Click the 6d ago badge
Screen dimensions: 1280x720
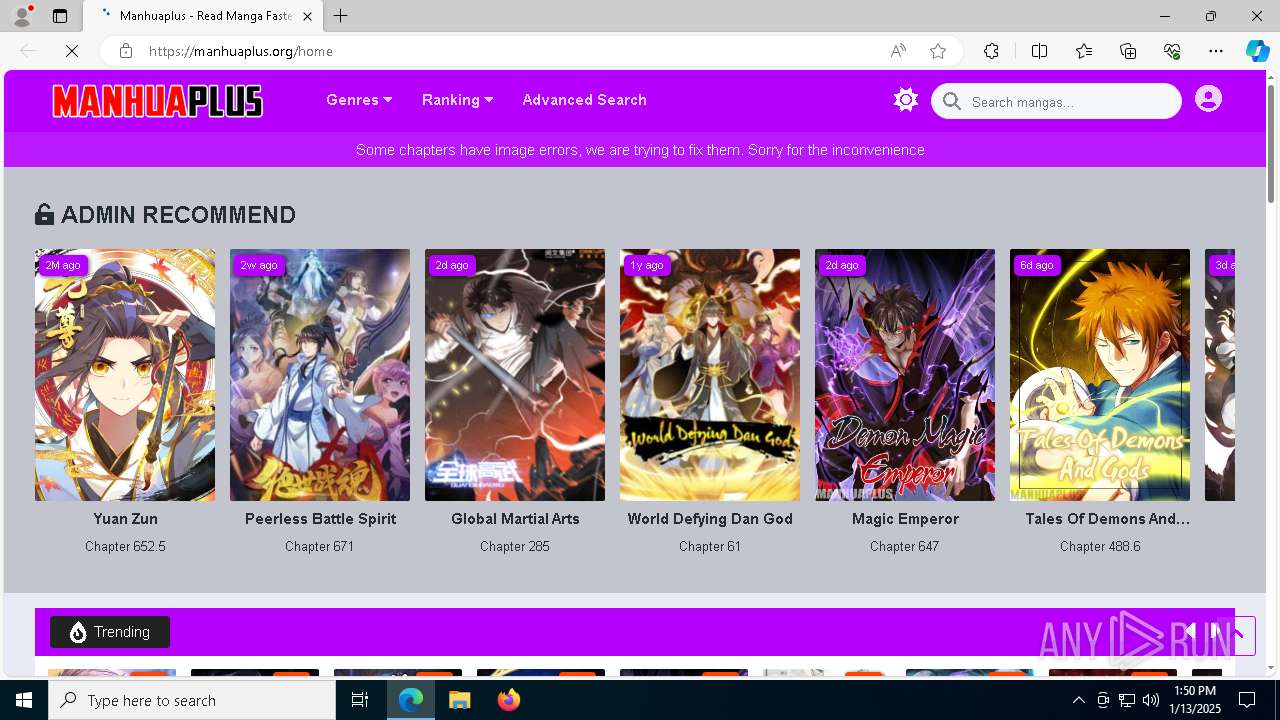pos(1037,265)
